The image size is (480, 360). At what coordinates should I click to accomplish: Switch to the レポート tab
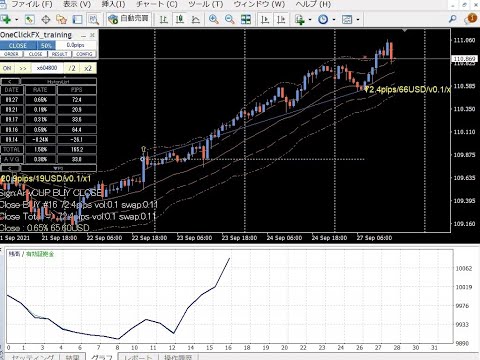[138, 357]
